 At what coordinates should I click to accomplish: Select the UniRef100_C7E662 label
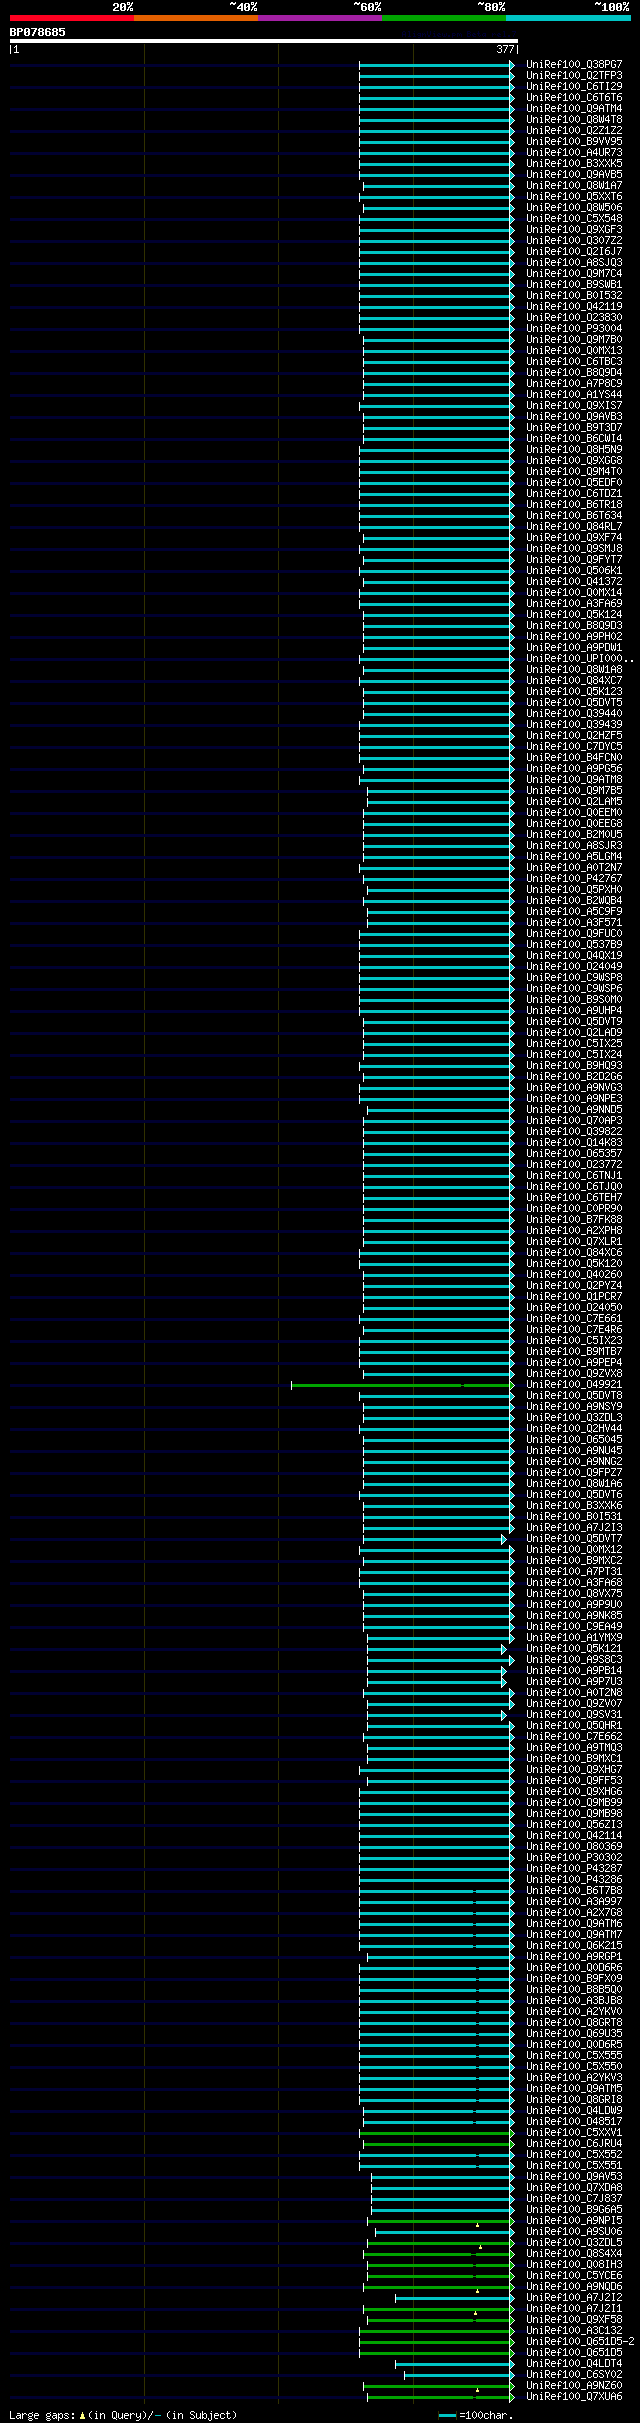(x=574, y=1737)
